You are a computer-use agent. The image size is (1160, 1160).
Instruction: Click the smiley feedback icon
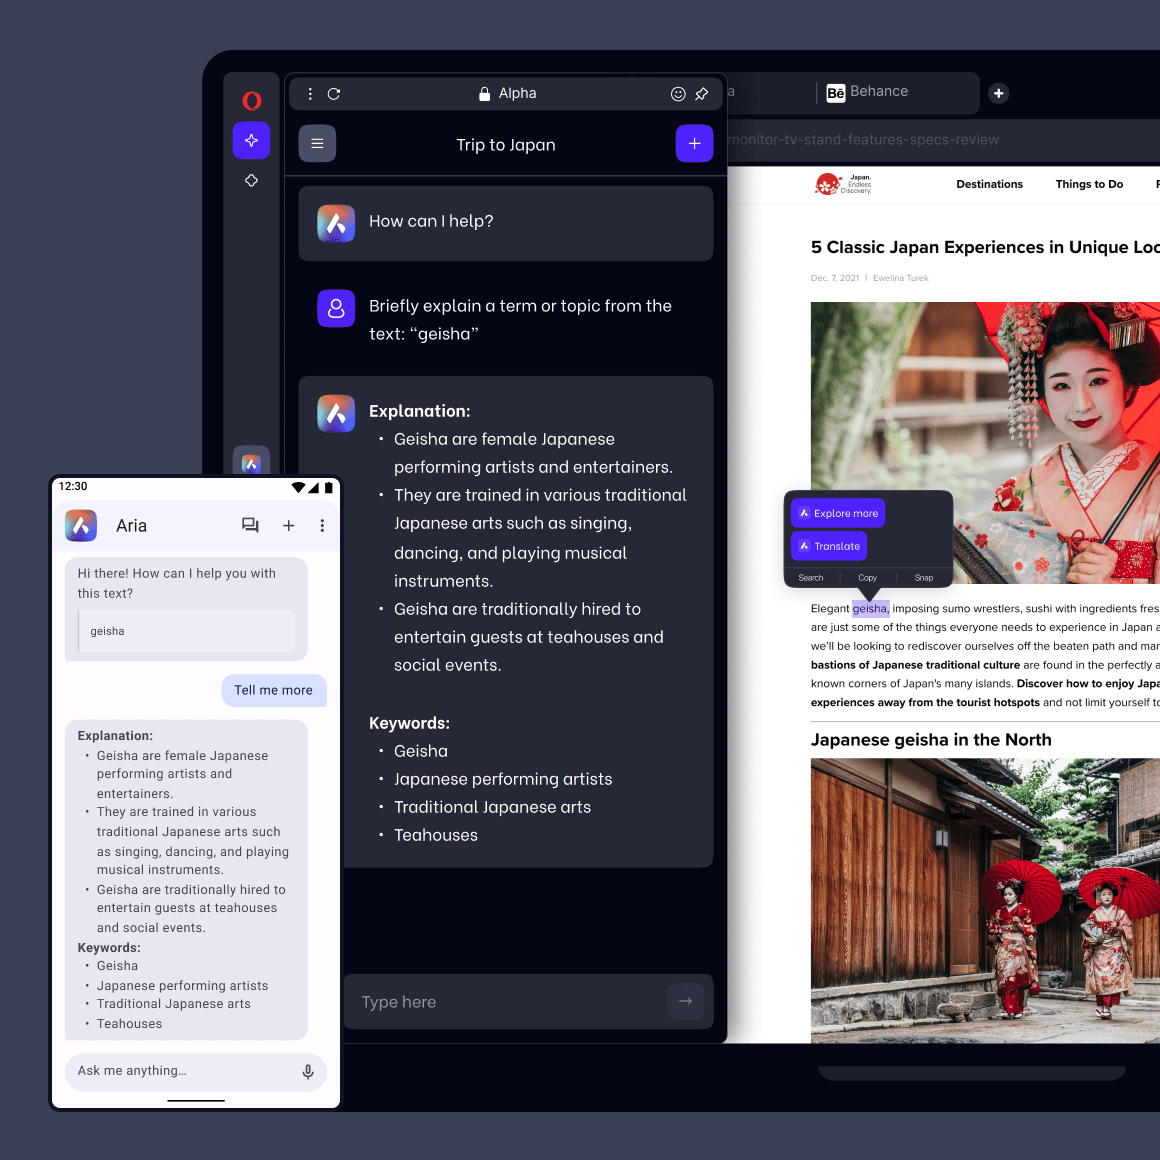678,94
